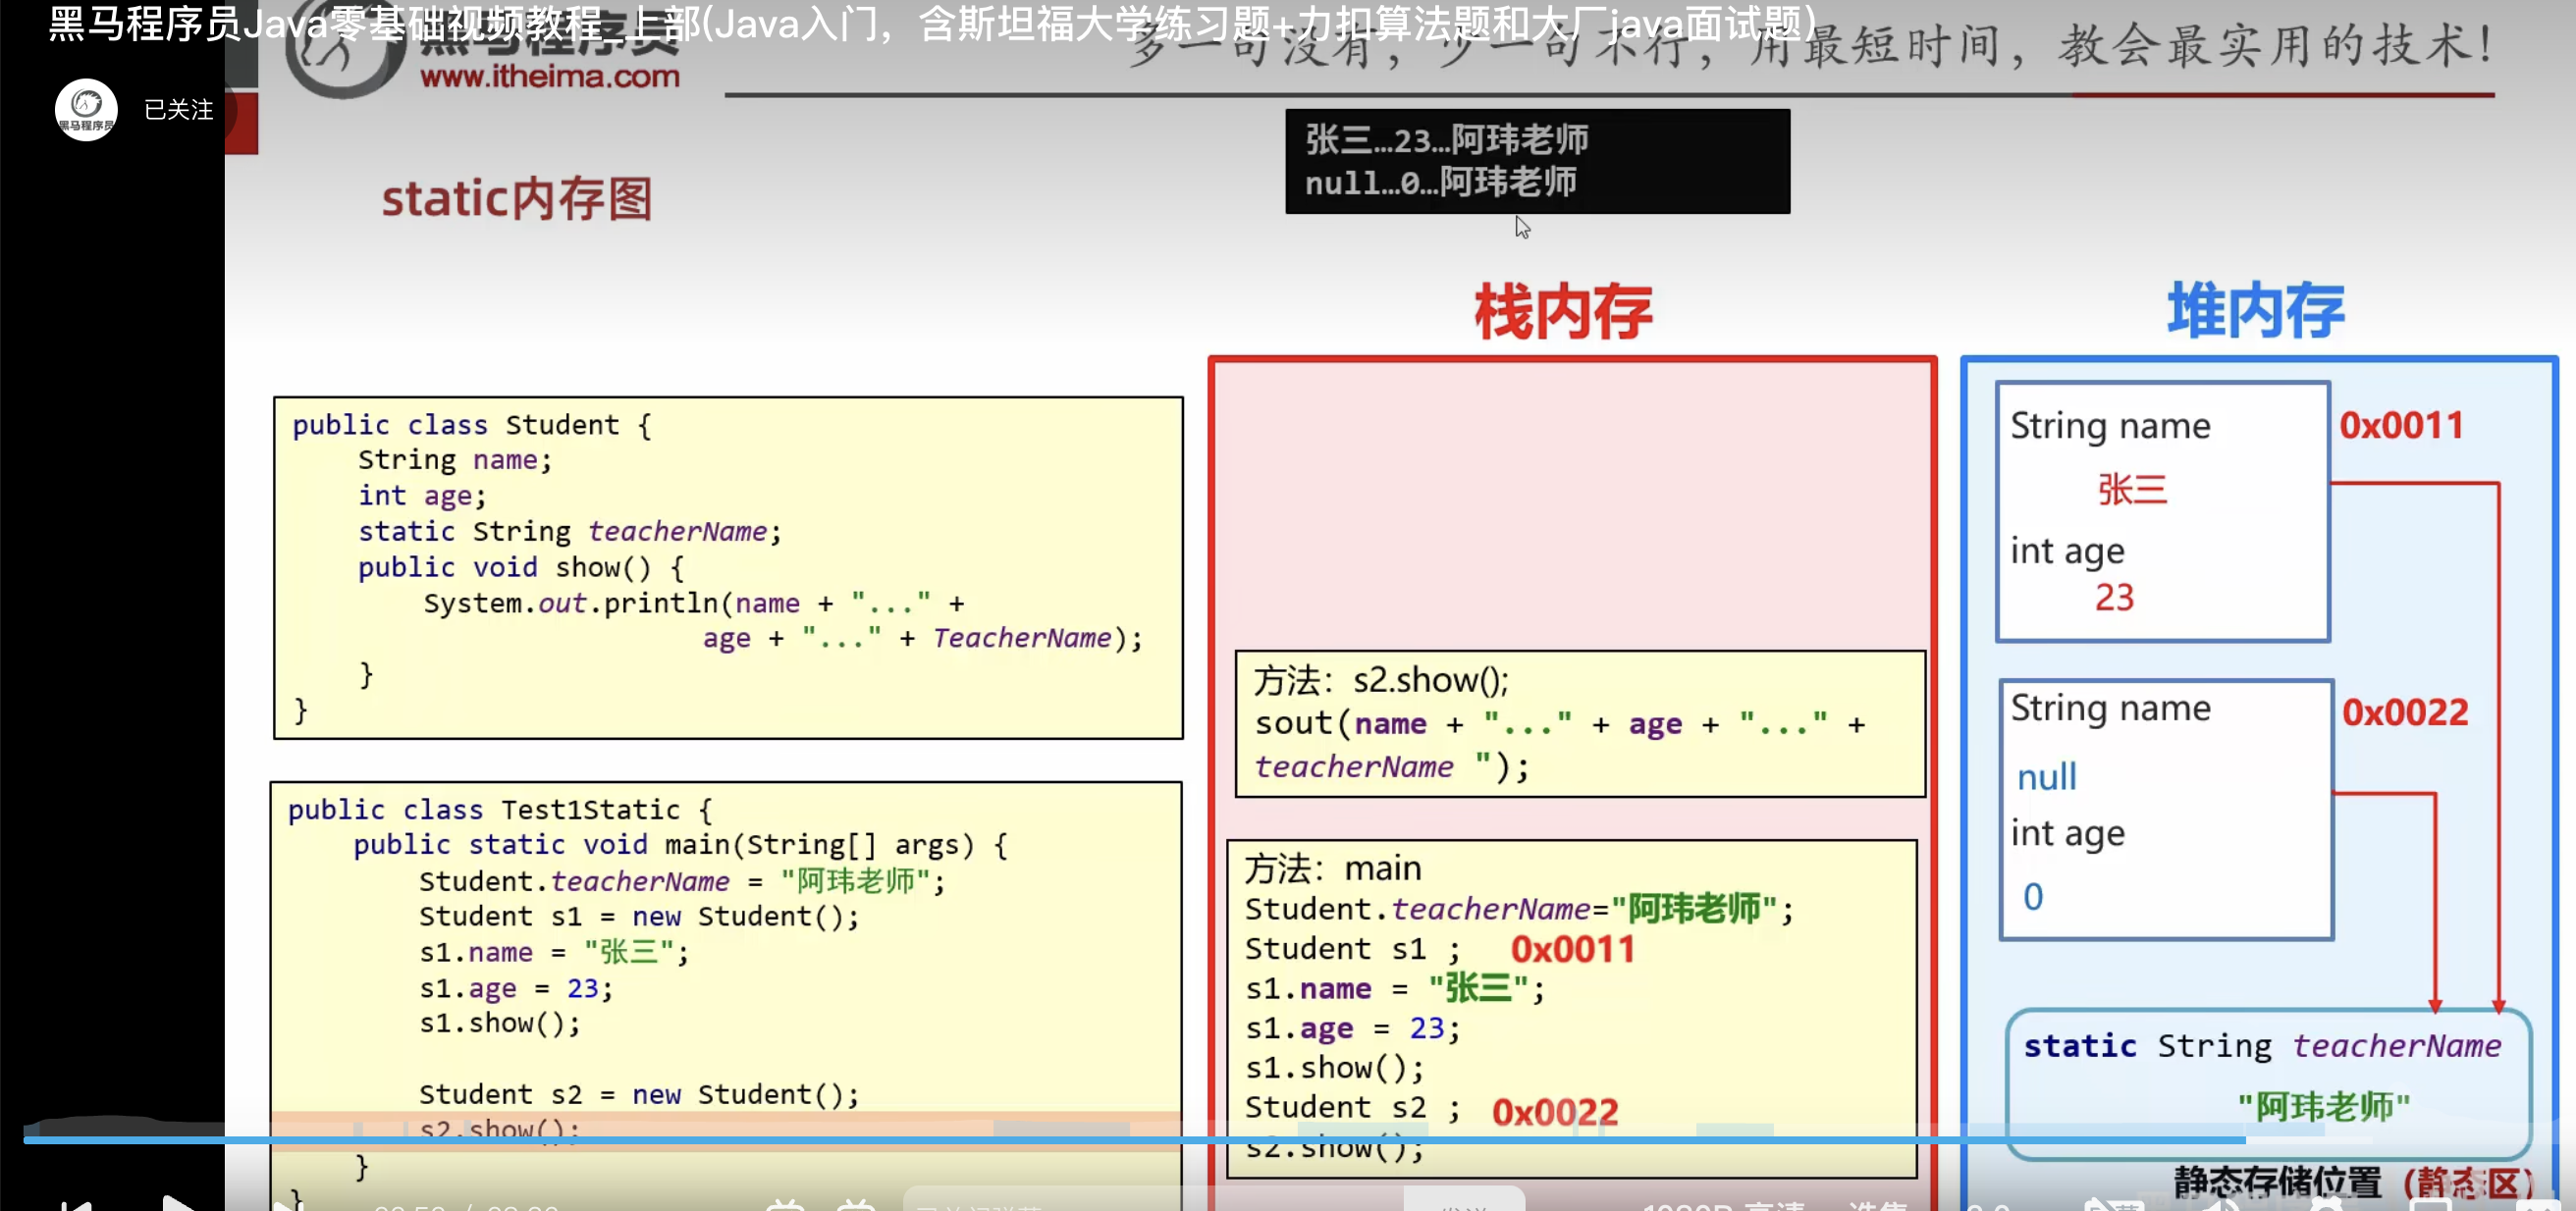Toggle danmaku display on or off
This screenshot has height=1211, width=2576.
click(x=786, y=1206)
